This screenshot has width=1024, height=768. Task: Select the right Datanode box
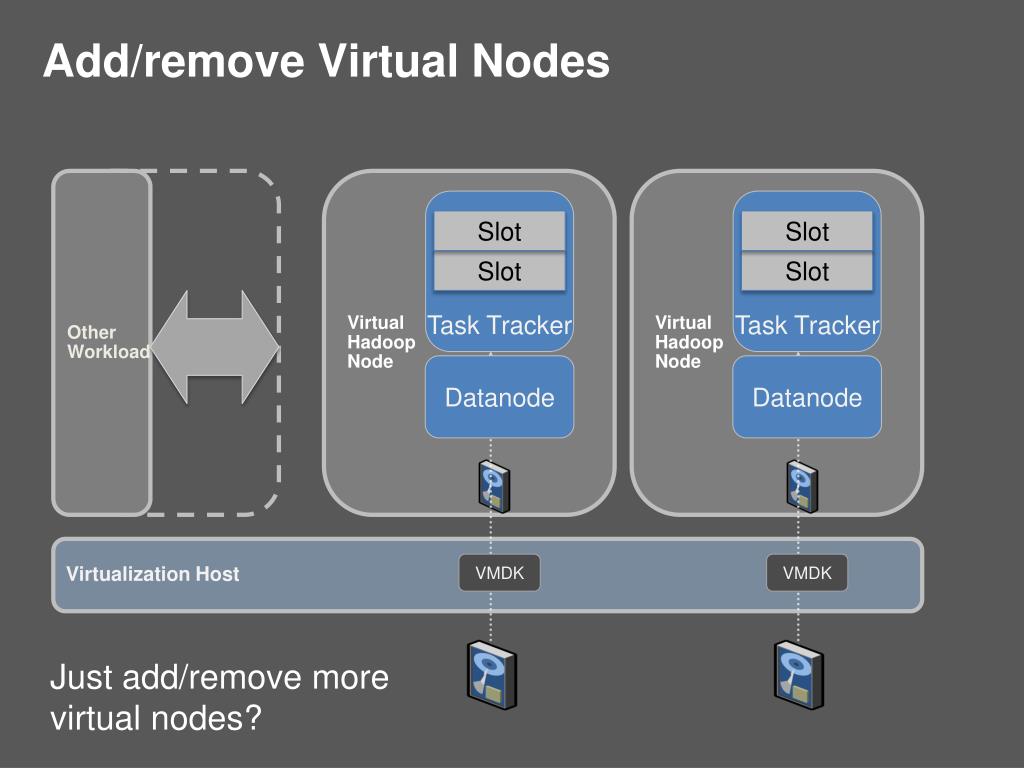pos(807,397)
